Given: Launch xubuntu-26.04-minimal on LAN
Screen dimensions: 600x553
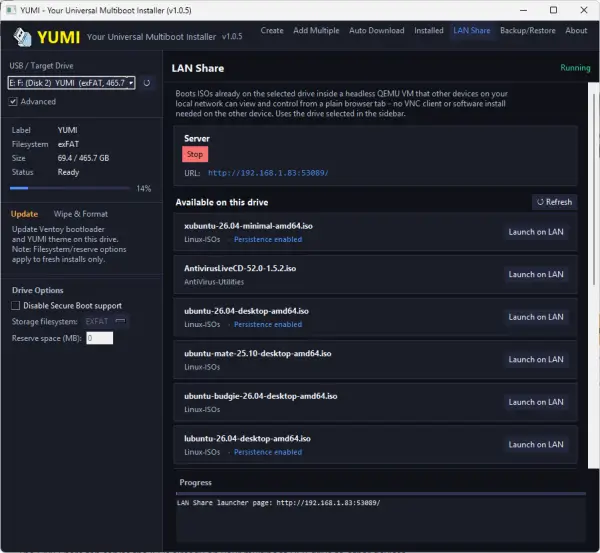Looking at the screenshot, I should pyautogui.click(x=536, y=232).
